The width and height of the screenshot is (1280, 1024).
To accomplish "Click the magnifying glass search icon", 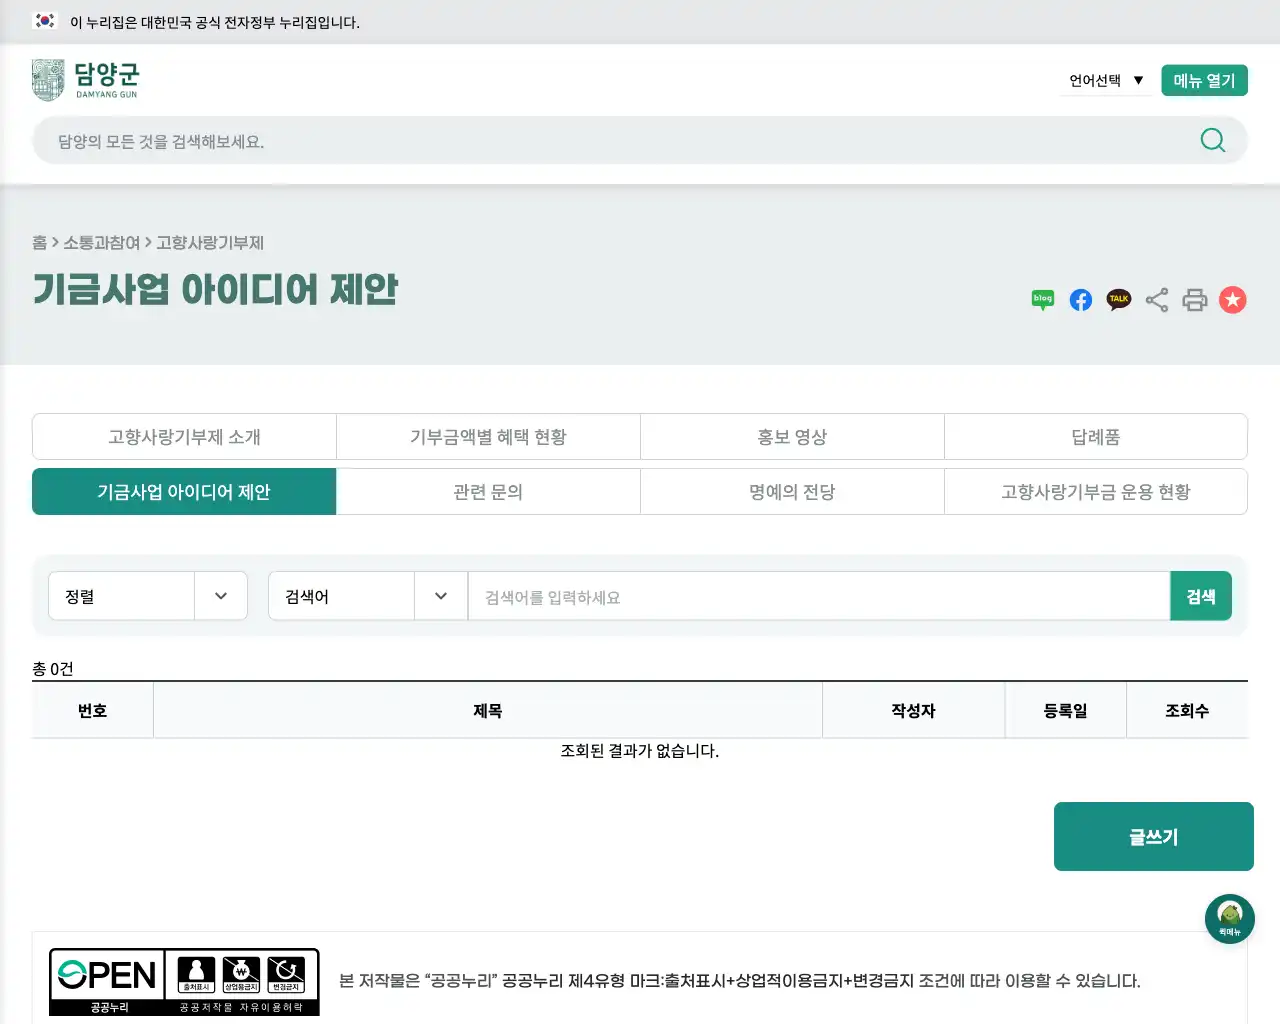I will [x=1213, y=140].
